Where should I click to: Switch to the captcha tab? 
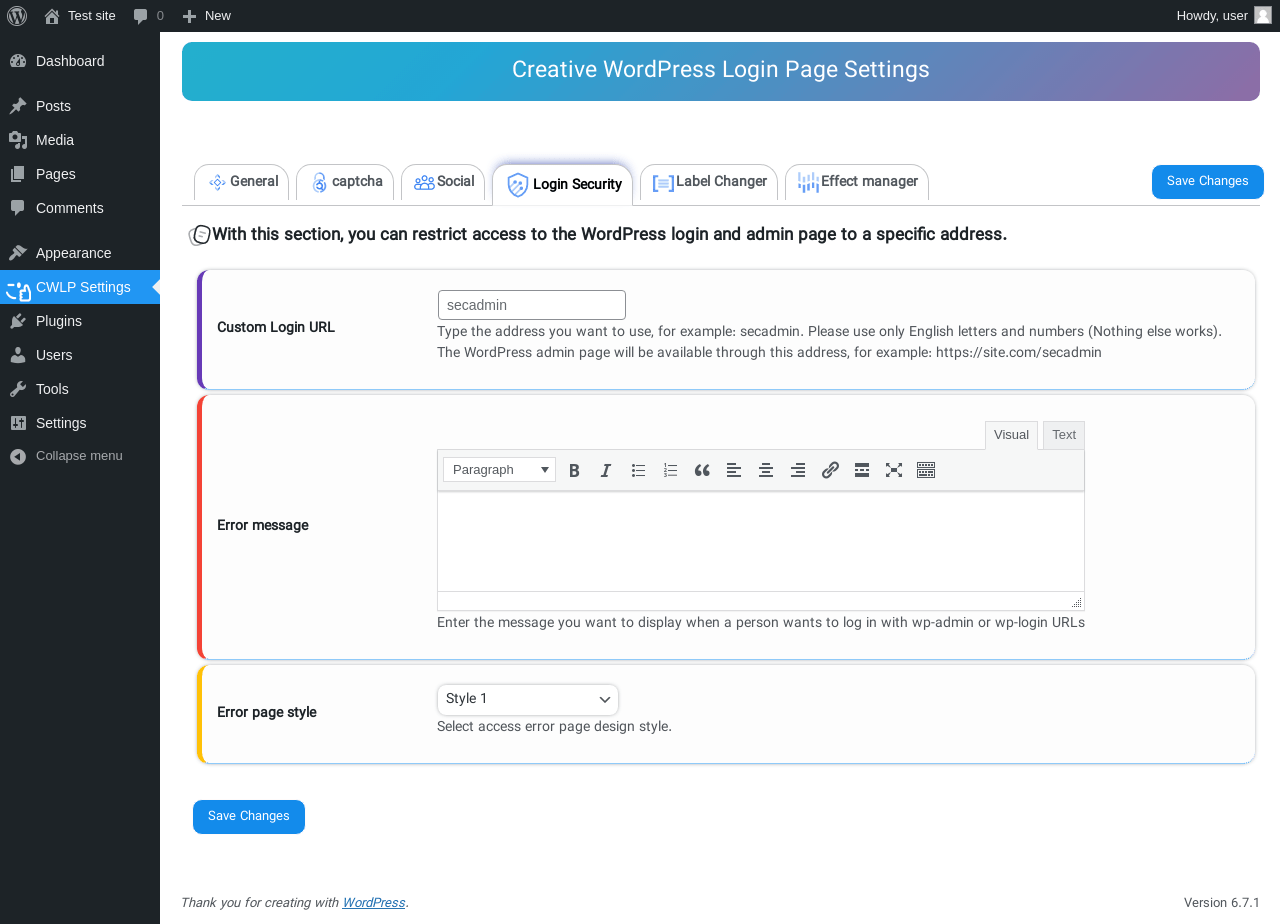346,182
